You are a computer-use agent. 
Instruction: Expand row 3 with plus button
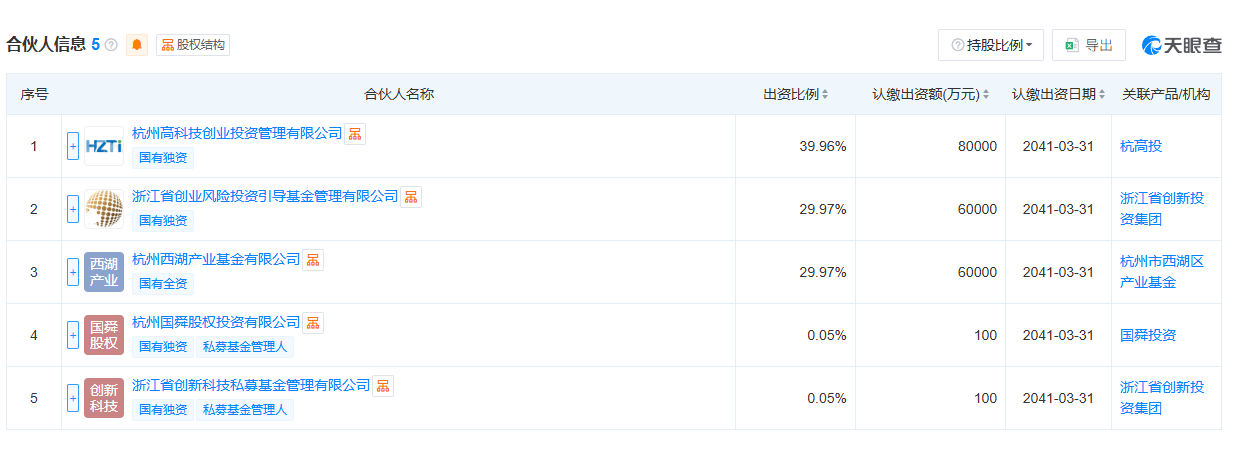coord(73,272)
